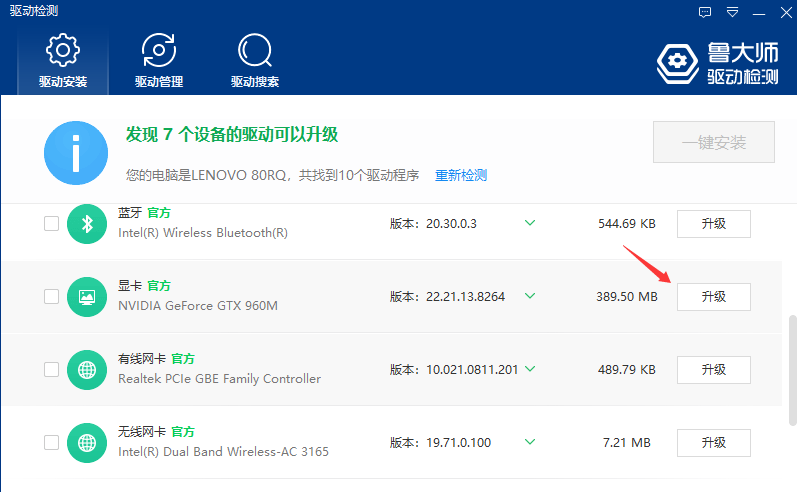Check the 蓝牙 driver checkbox
The width and height of the screenshot is (797, 492).
[x=51, y=224]
